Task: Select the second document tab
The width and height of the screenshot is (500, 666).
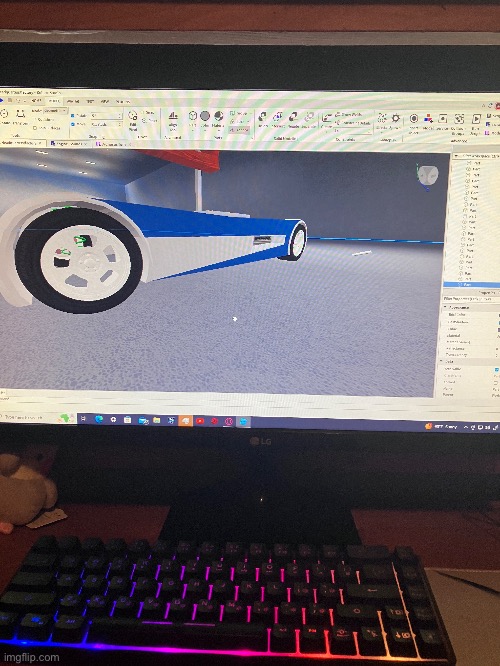Action: pos(68,144)
